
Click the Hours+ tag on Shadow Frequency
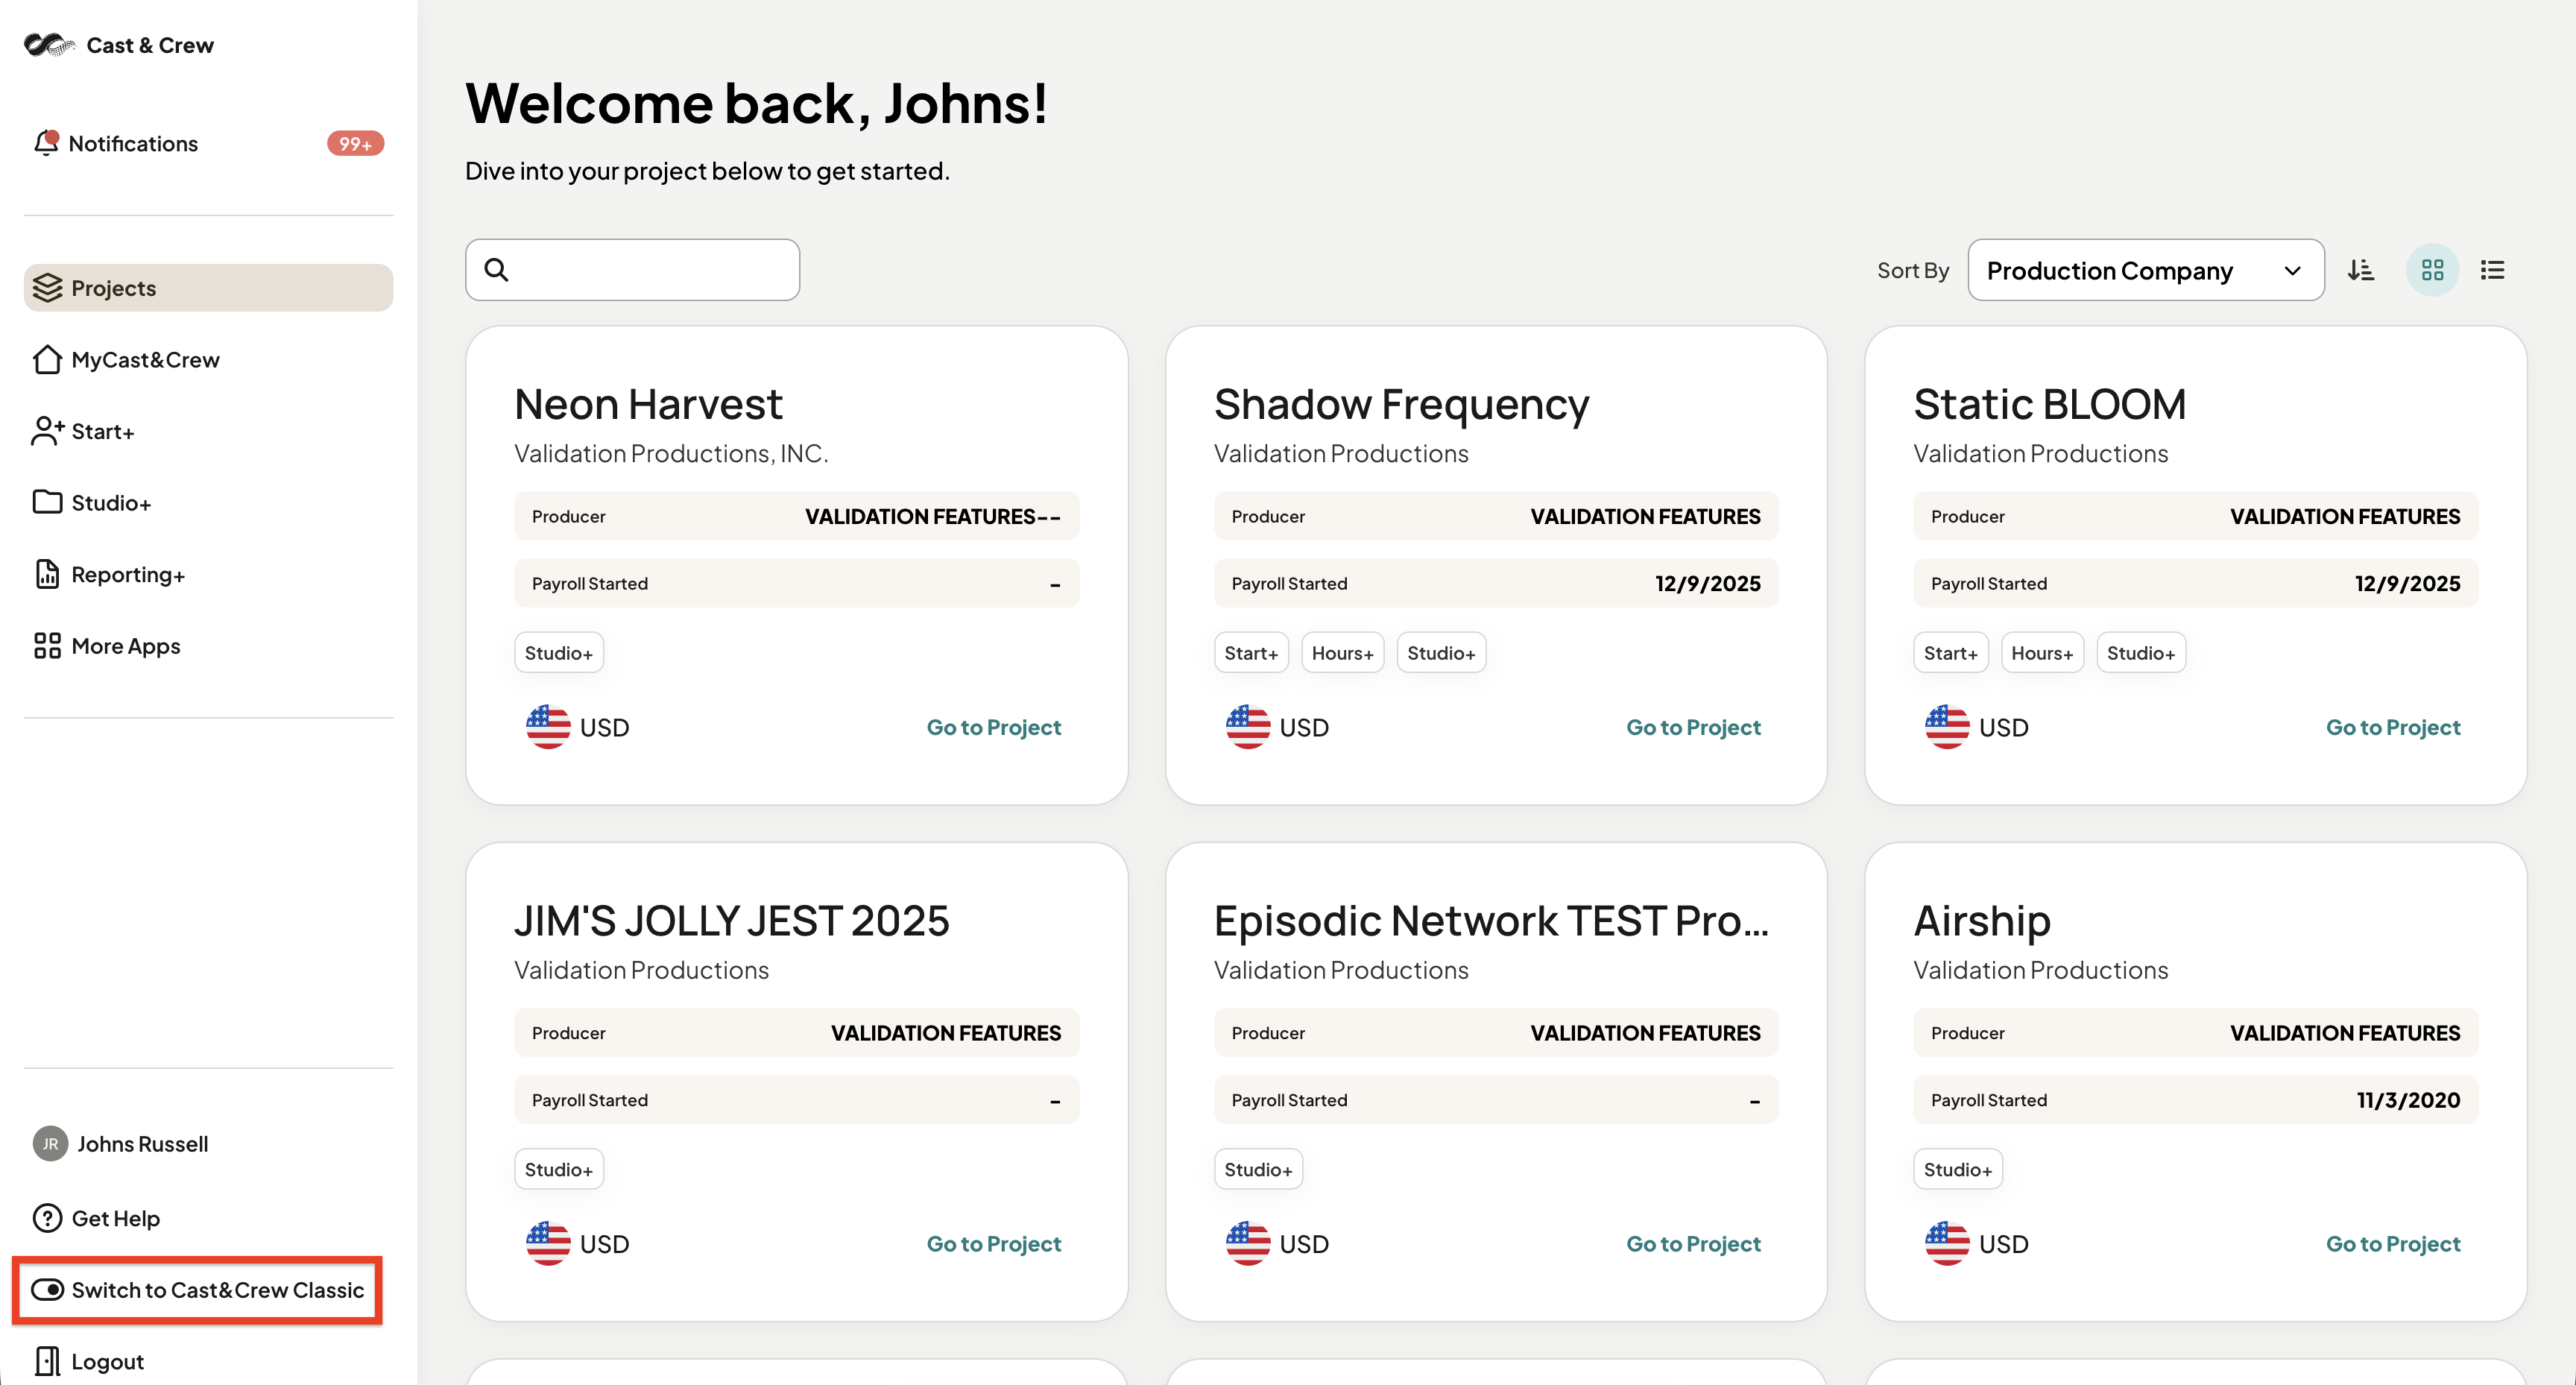pos(1342,652)
